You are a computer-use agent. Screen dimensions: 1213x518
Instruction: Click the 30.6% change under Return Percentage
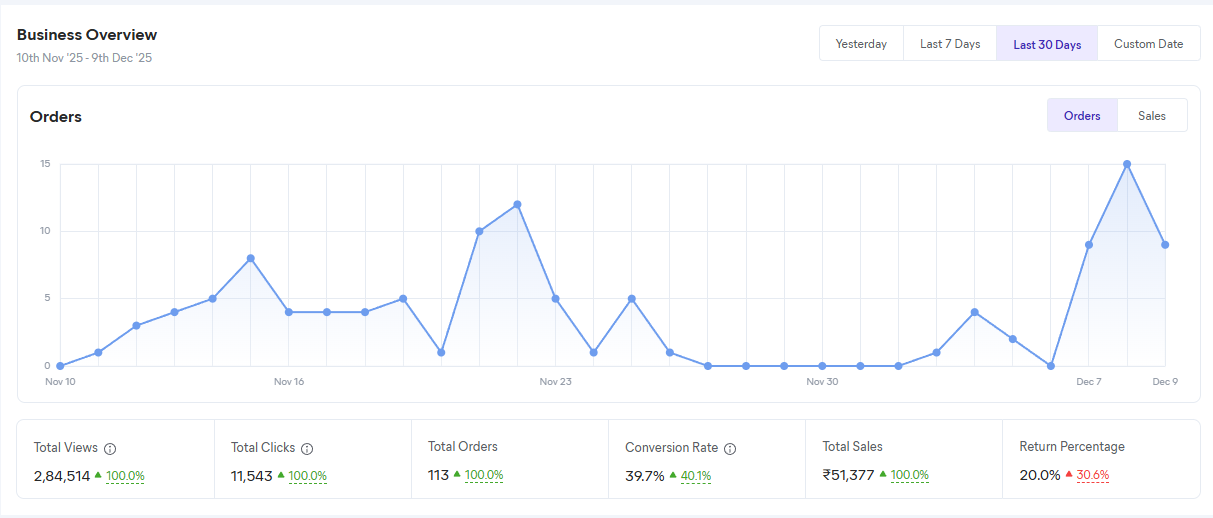pyautogui.click(x=1093, y=476)
